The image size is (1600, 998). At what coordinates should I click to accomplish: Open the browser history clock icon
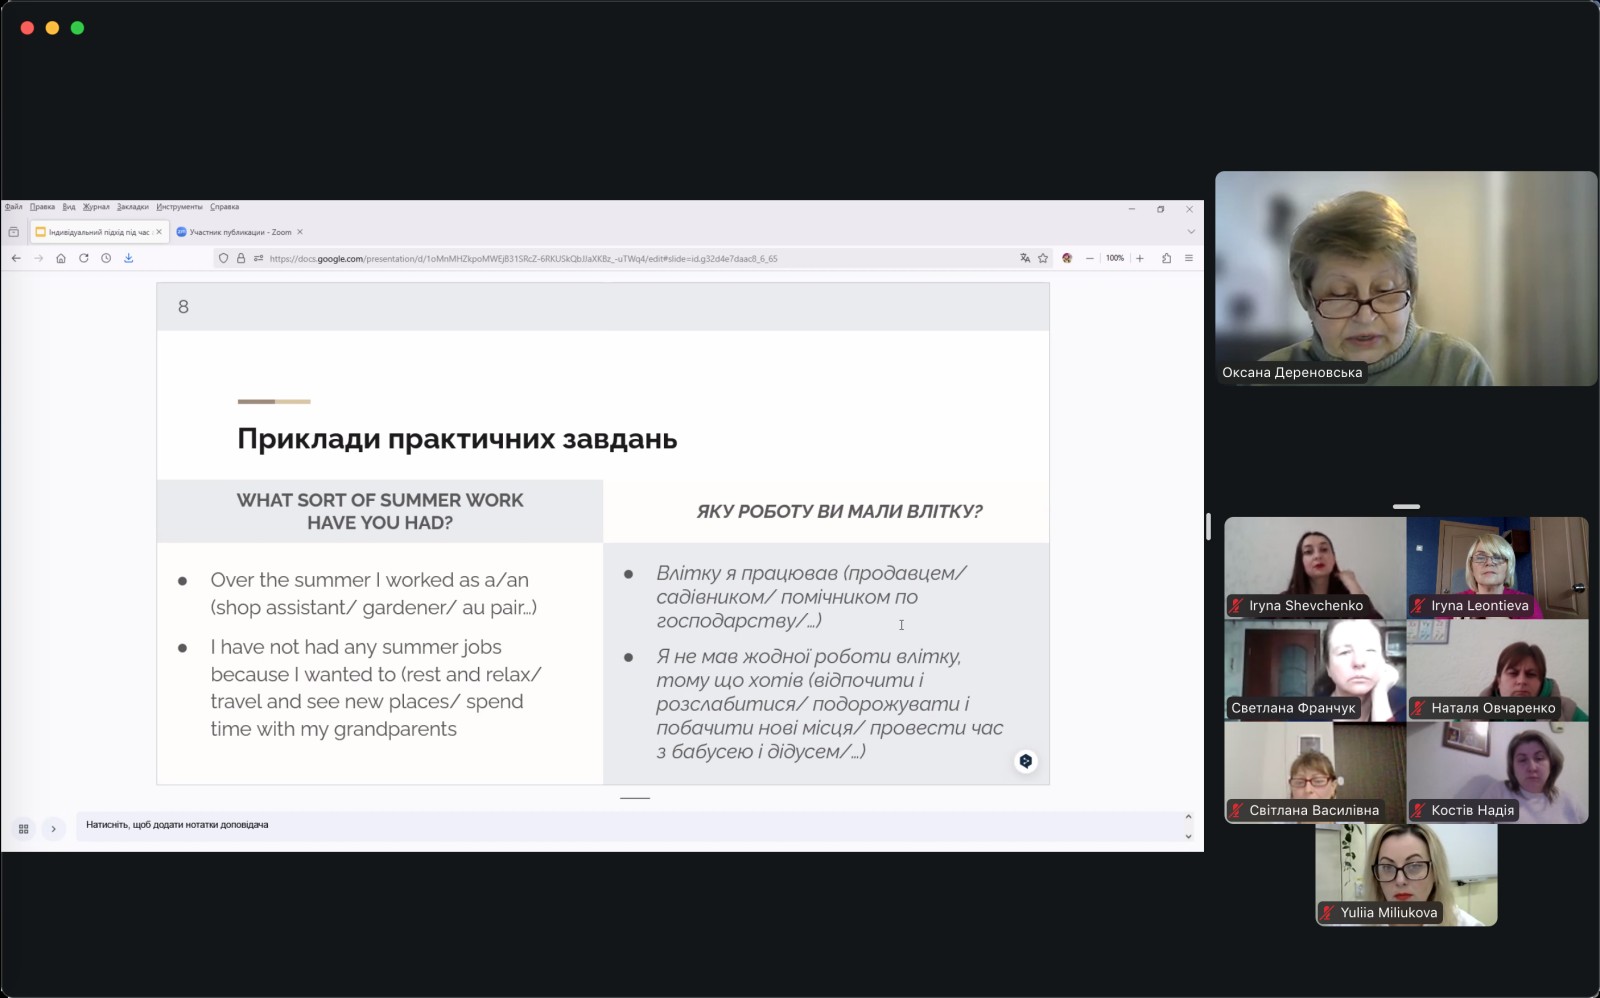coord(106,258)
